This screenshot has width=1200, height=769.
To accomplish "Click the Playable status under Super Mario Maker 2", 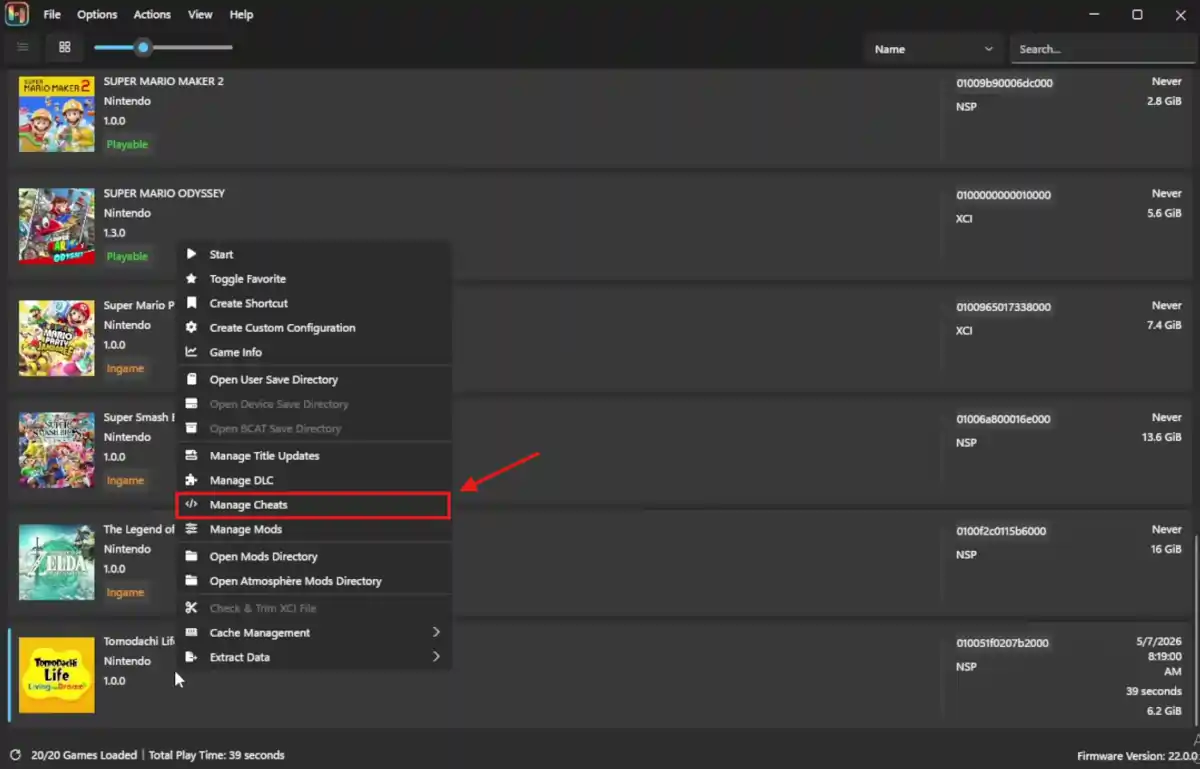I will click(x=127, y=145).
